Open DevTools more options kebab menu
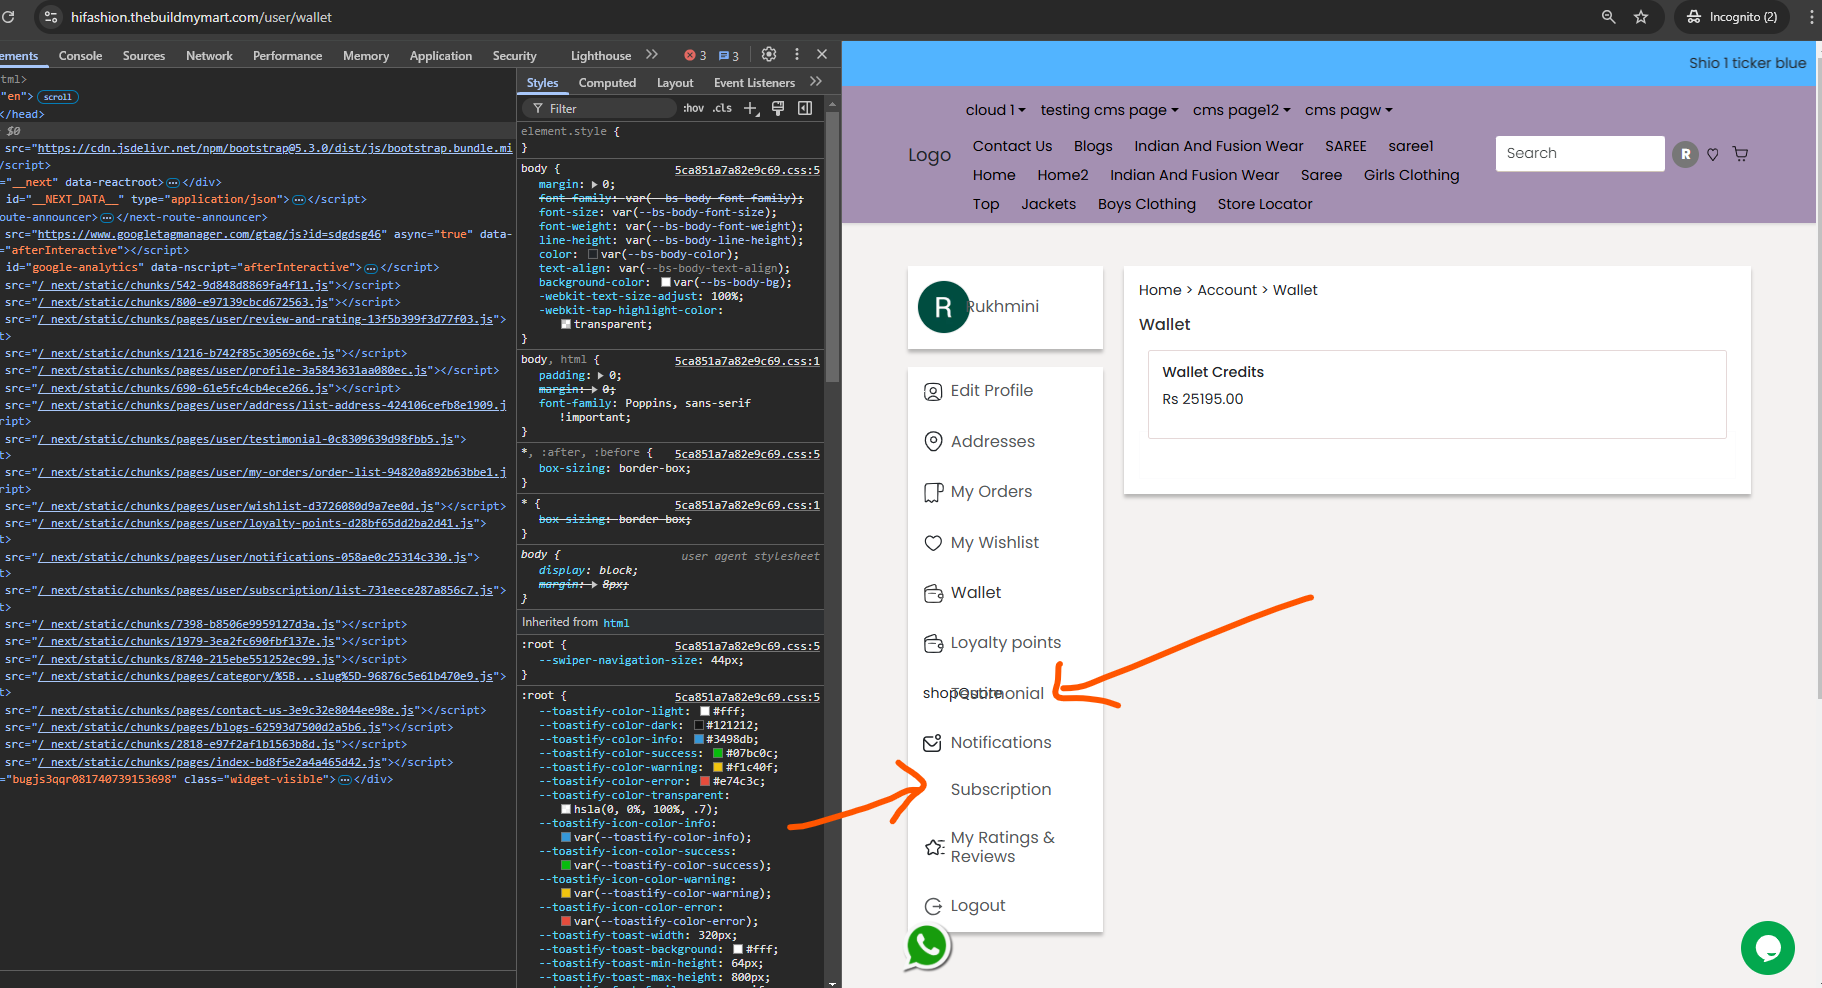The width and height of the screenshot is (1822, 988). click(x=797, y=55)
